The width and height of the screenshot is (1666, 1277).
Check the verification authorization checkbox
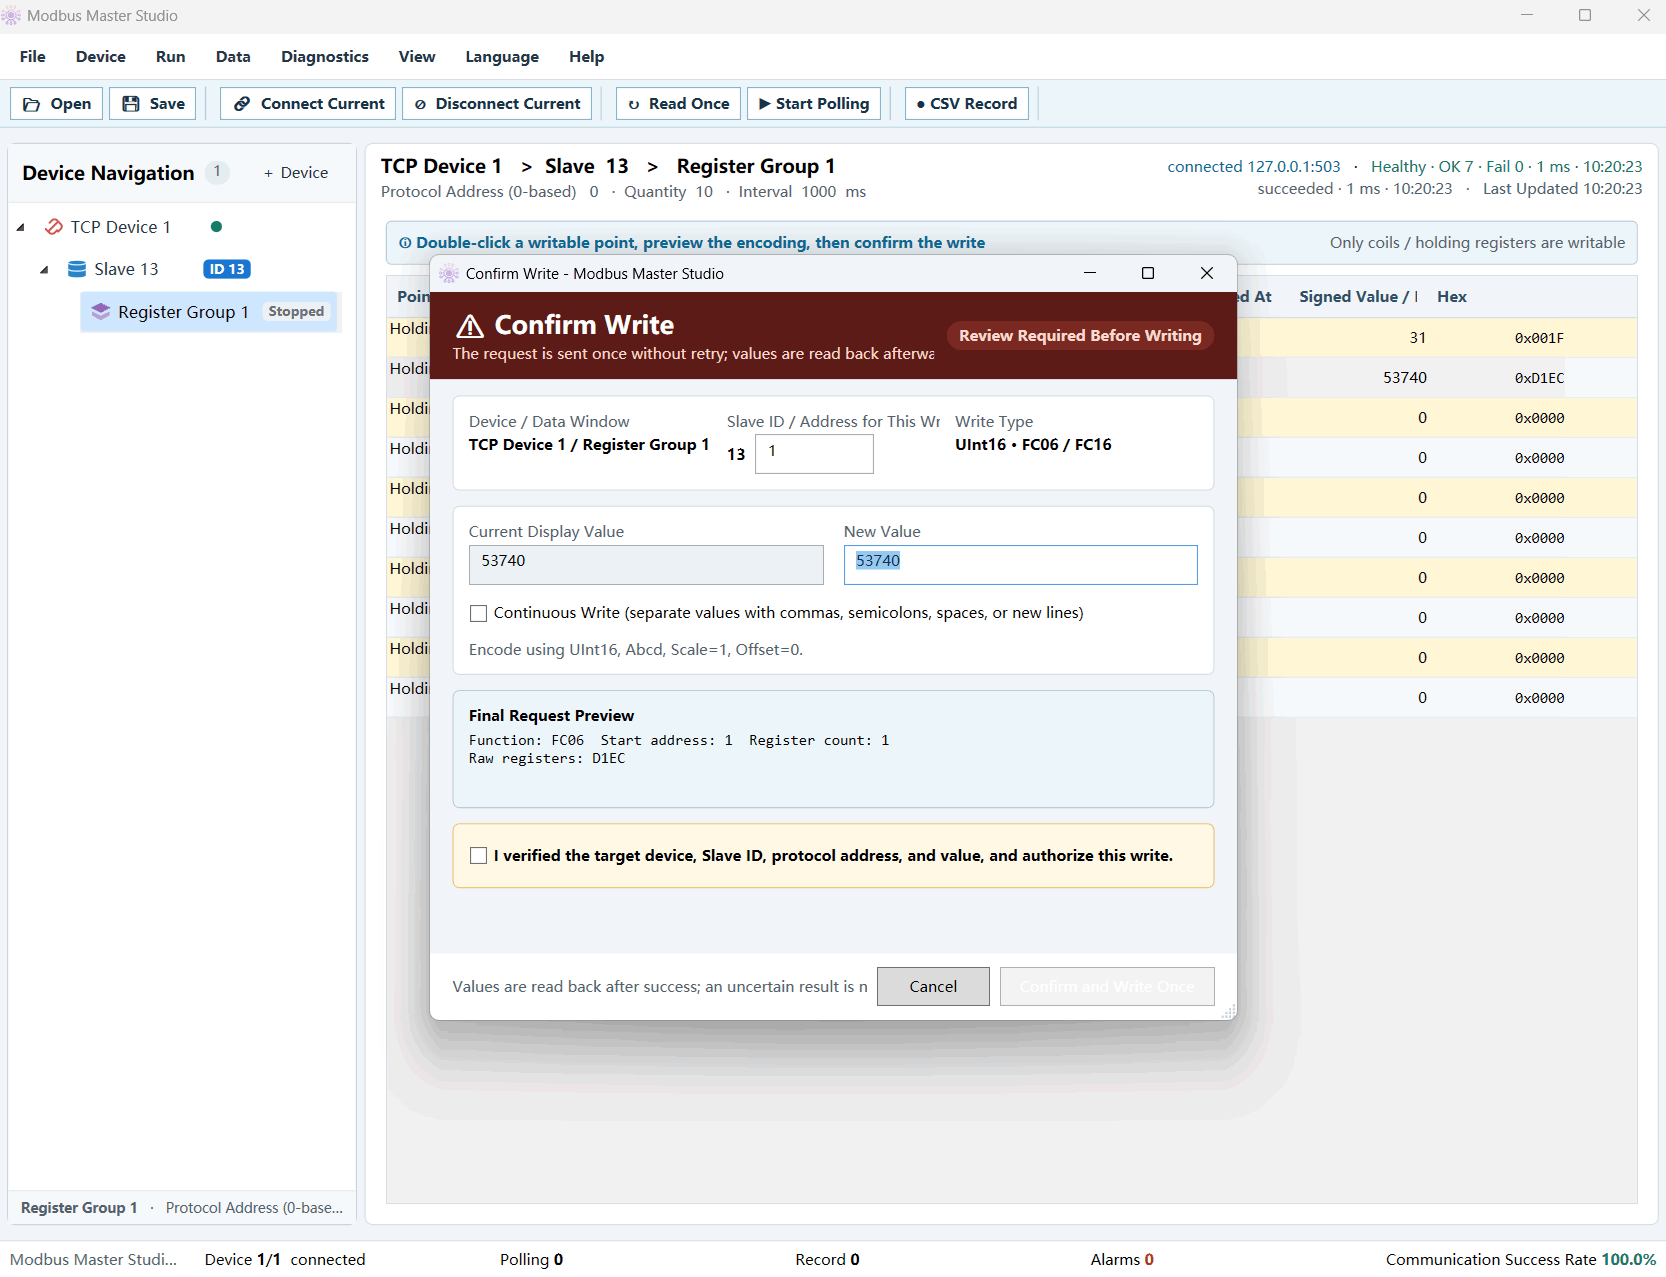[x=479, y=856]
